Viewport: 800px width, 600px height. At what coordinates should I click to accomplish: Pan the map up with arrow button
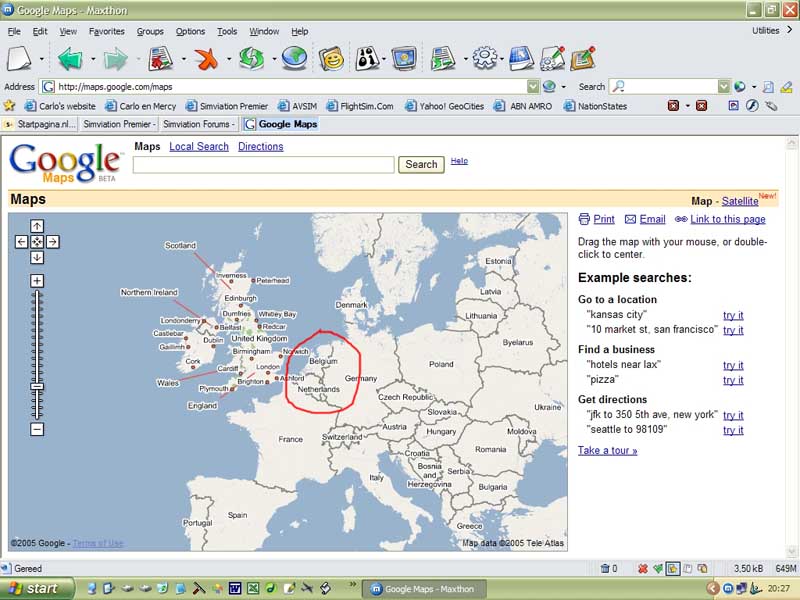37,226
